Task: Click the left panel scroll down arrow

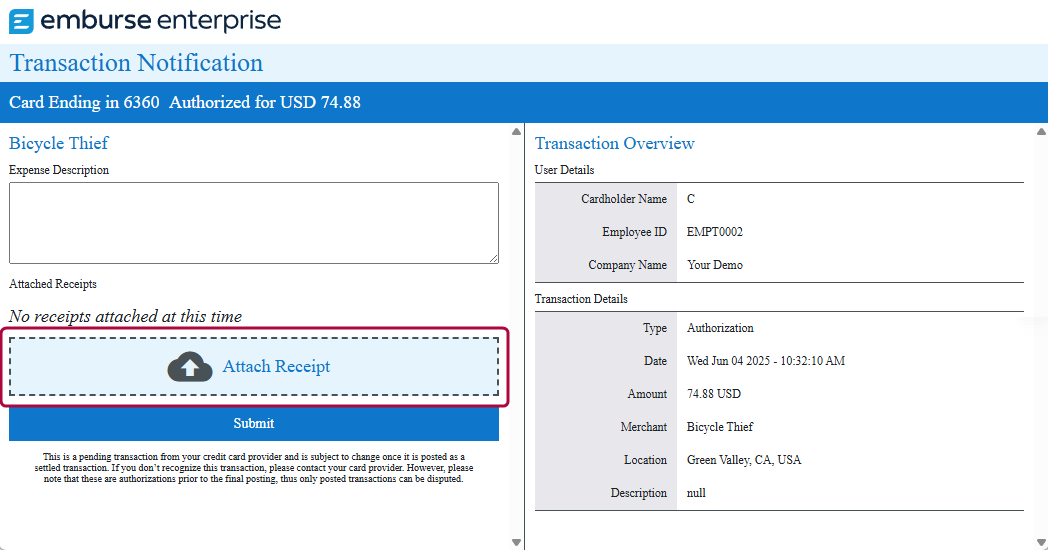Action: [516, 542]
